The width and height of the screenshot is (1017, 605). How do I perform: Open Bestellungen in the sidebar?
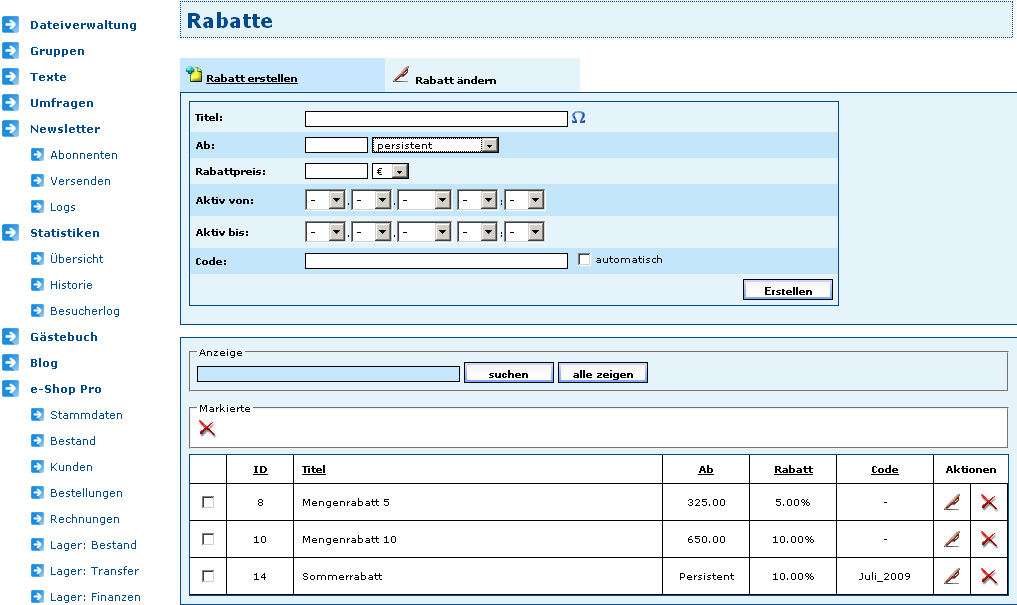point(86,493)
